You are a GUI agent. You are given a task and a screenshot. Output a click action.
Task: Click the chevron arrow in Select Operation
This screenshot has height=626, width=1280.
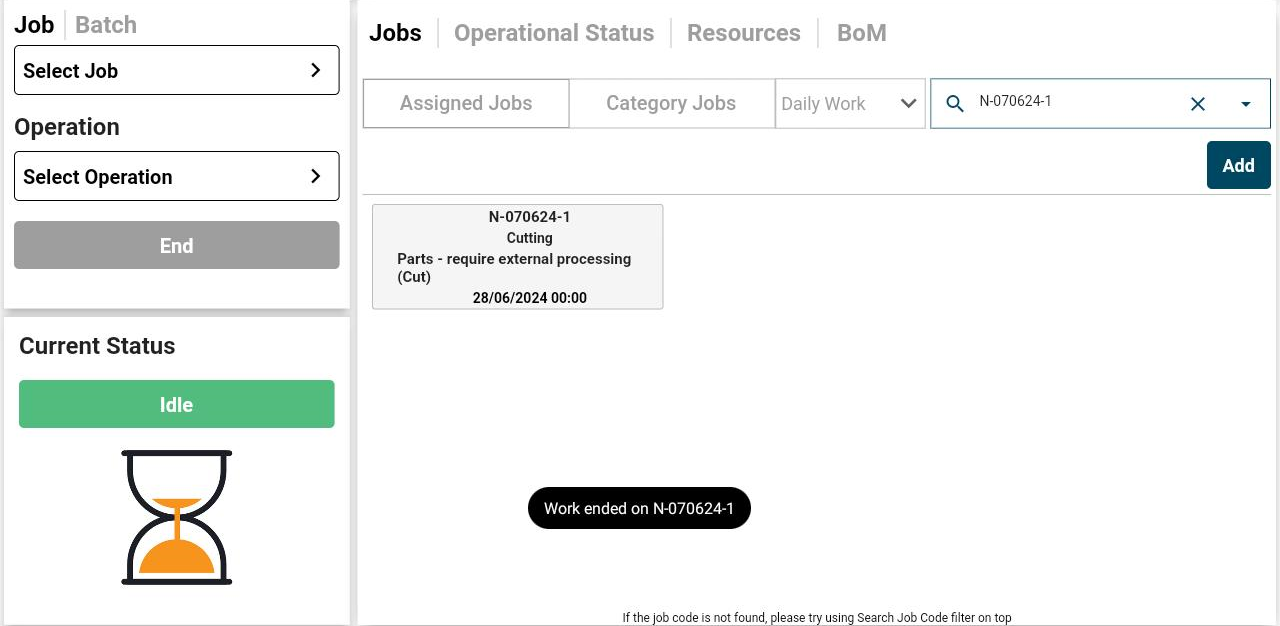point(315,176)
